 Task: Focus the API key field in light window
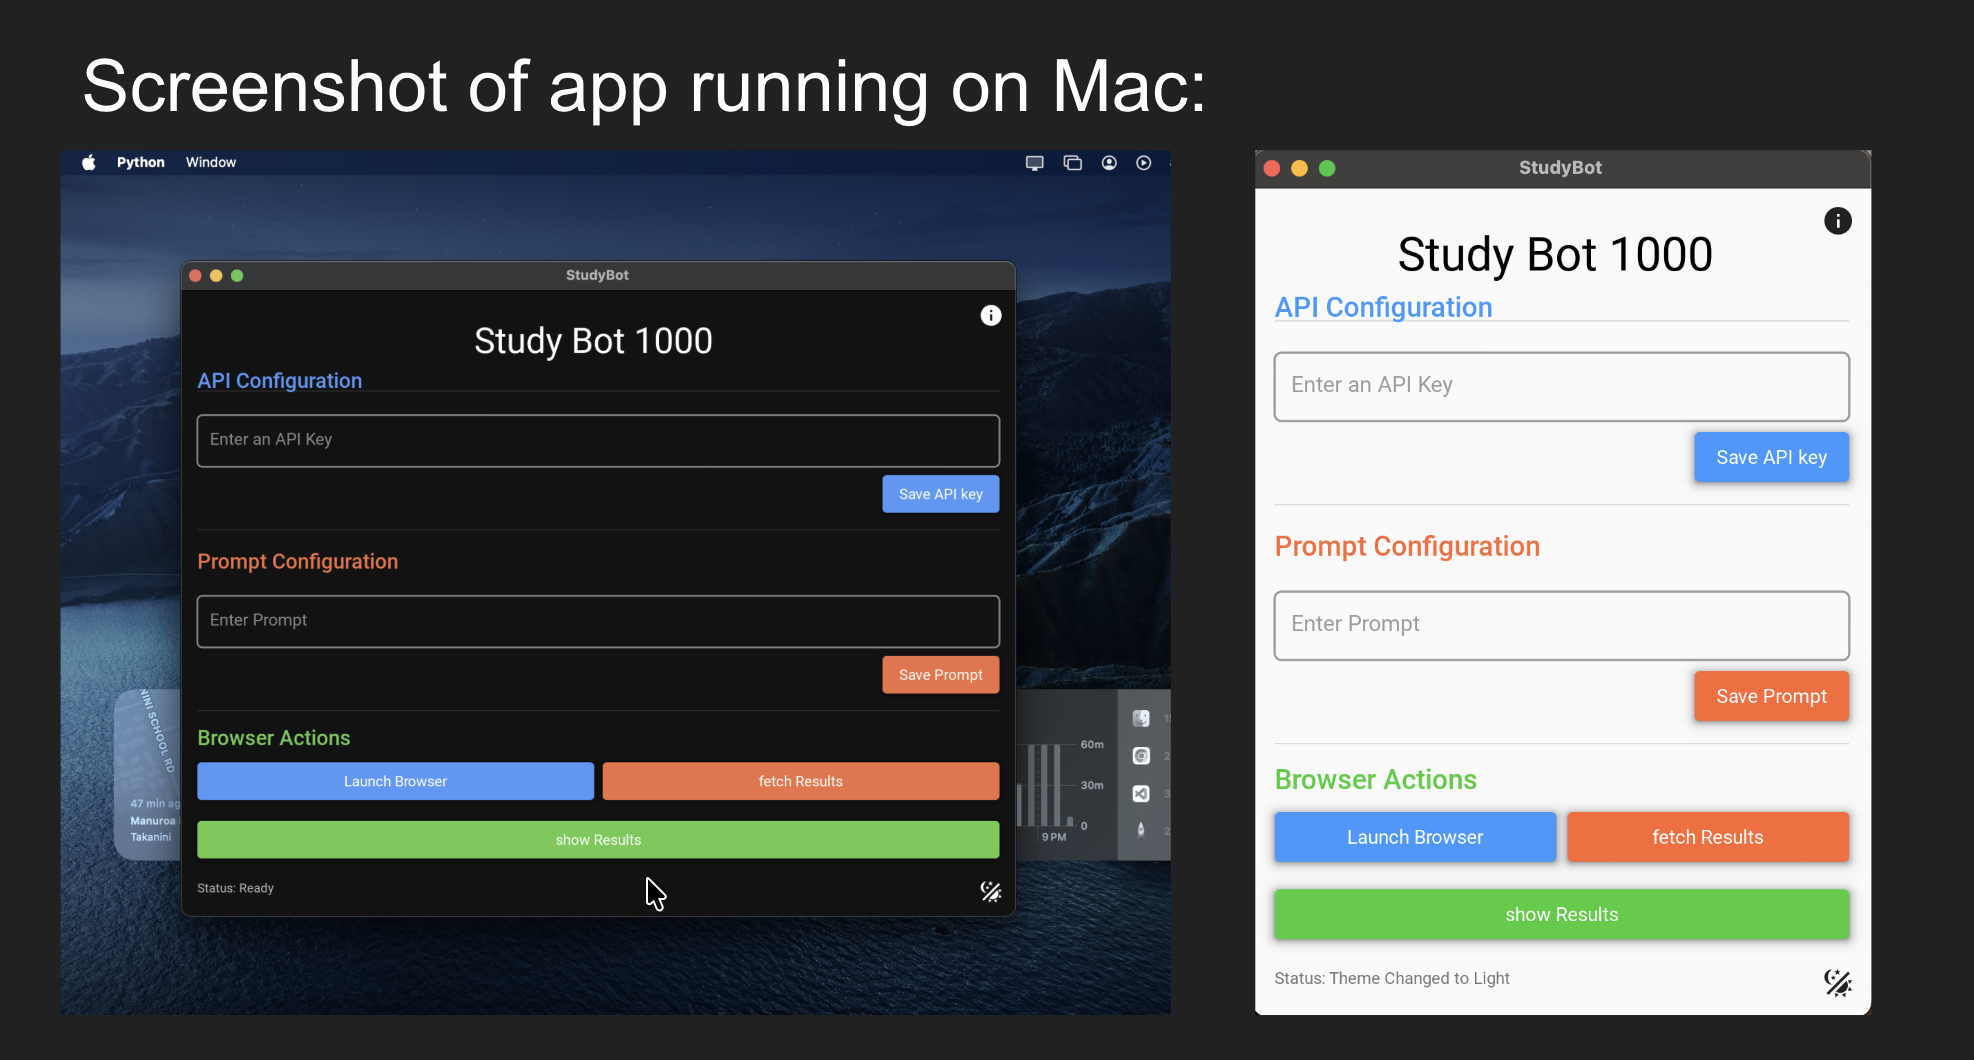point(1561,386)
